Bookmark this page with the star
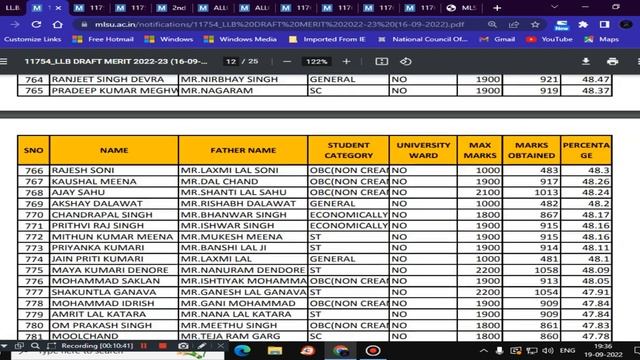This screenshot has height=360, width=640. pyautogui.click(x=535, y=24)
